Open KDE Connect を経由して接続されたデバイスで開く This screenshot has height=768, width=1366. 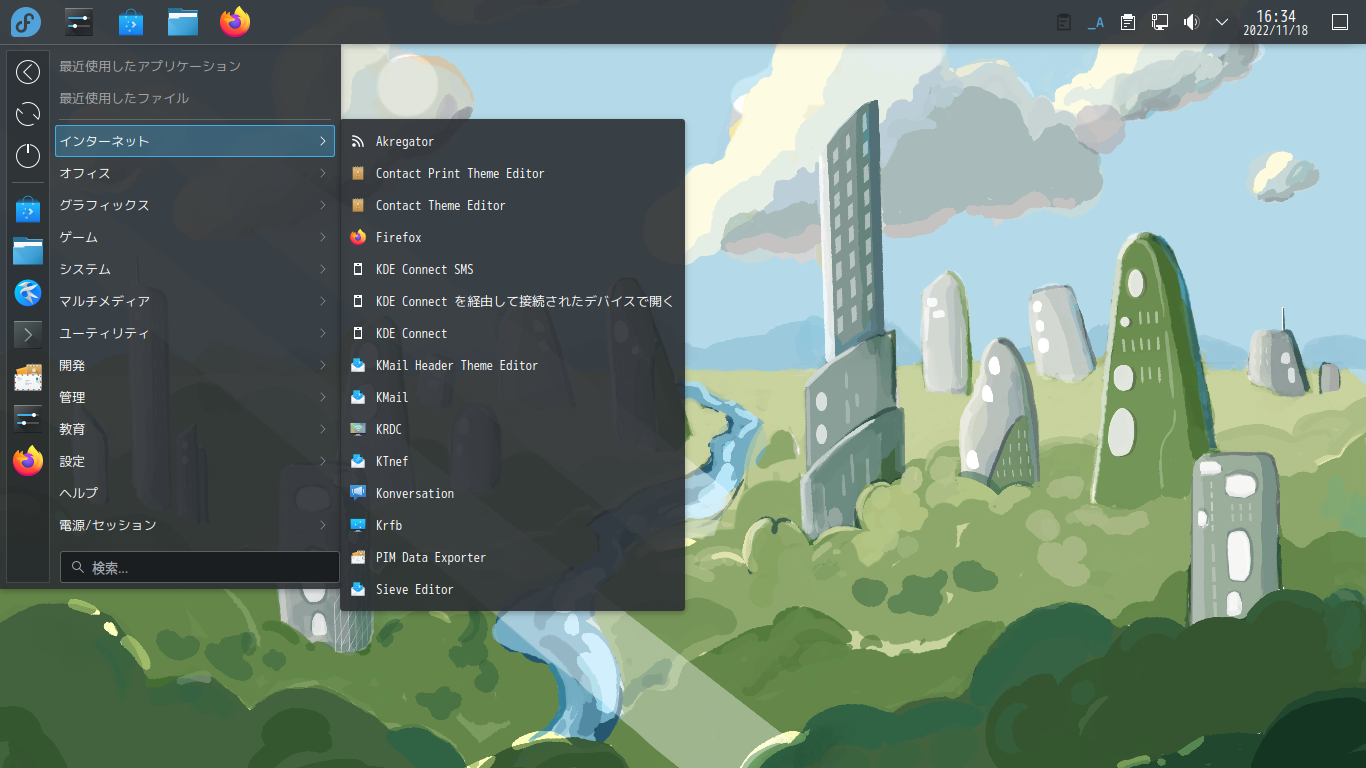click(512, 302)
